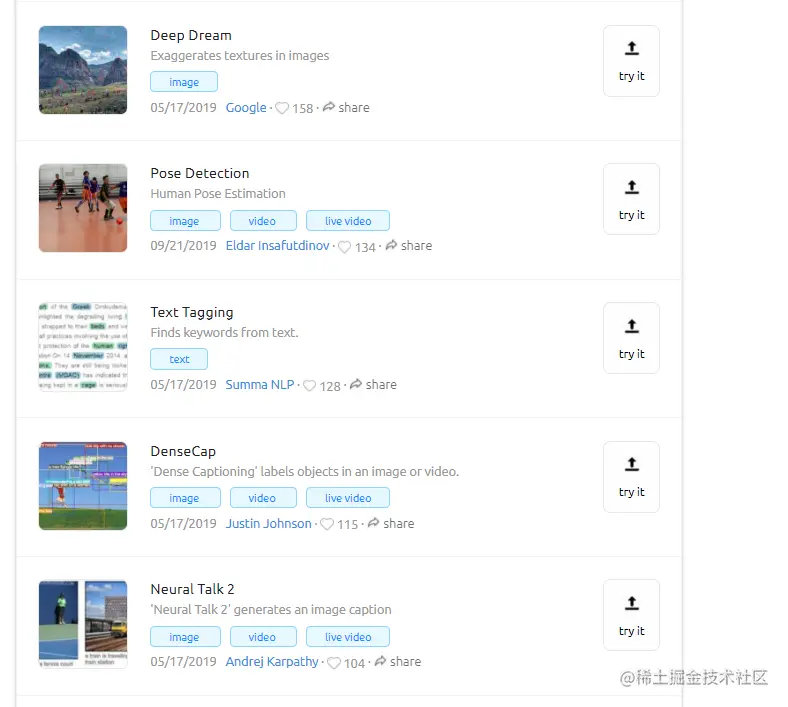
Task: Click the upload arrow icon for Text Tagging
Action: point(631,326)
